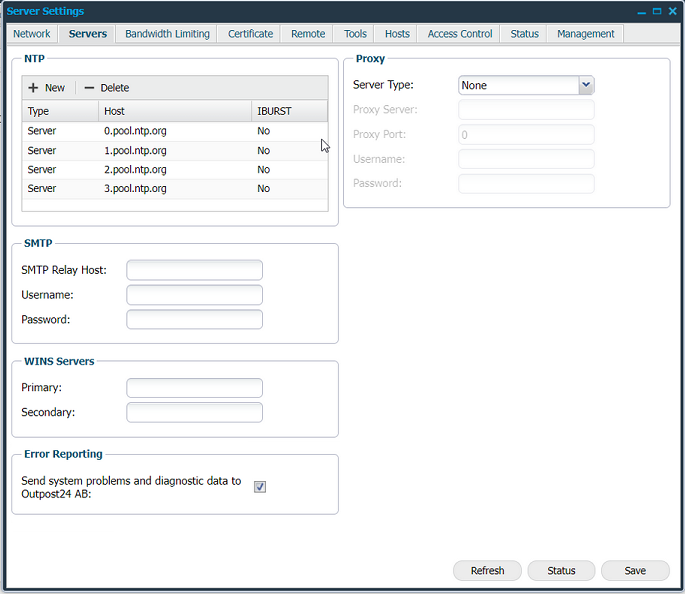Save the server settings

[x=635, y=571]
